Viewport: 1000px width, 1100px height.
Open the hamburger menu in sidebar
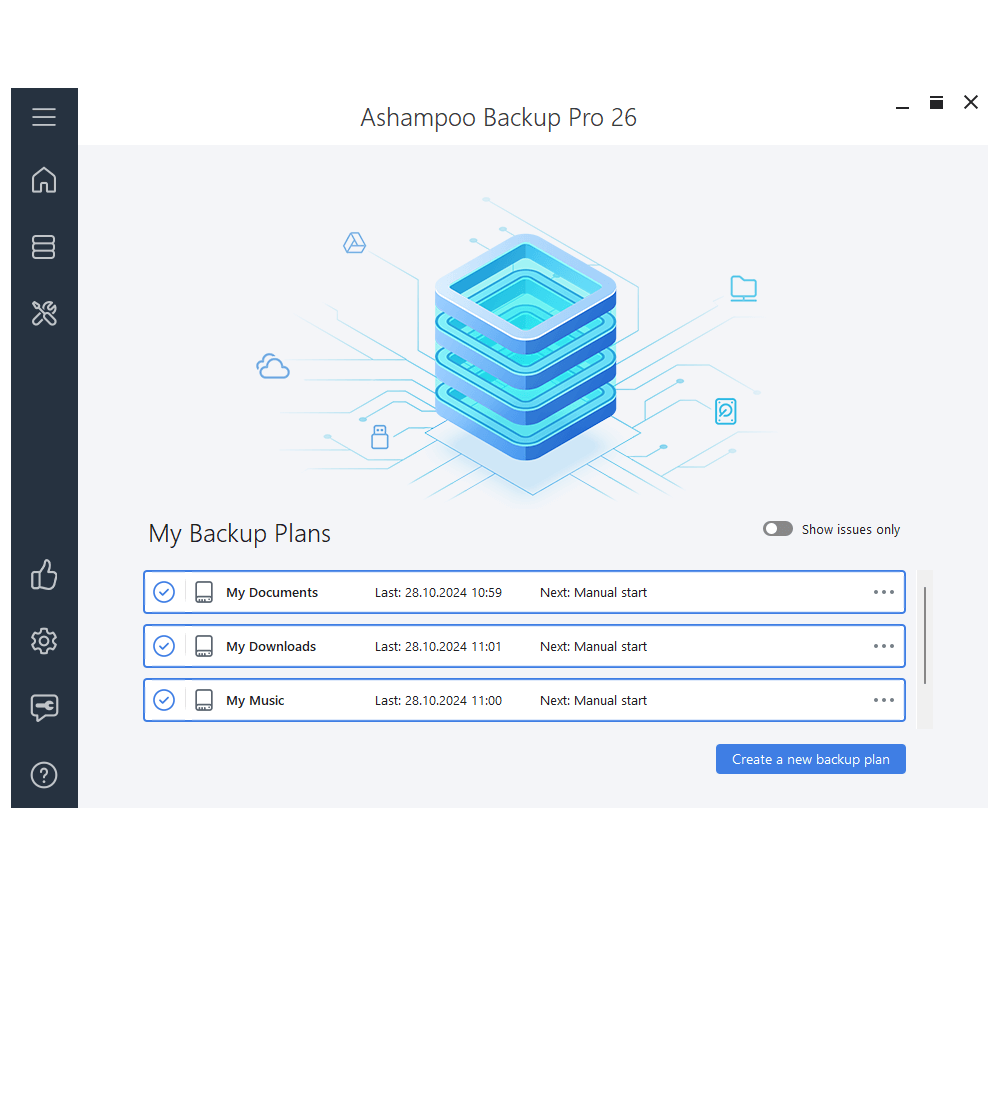[x=44, y=117]
